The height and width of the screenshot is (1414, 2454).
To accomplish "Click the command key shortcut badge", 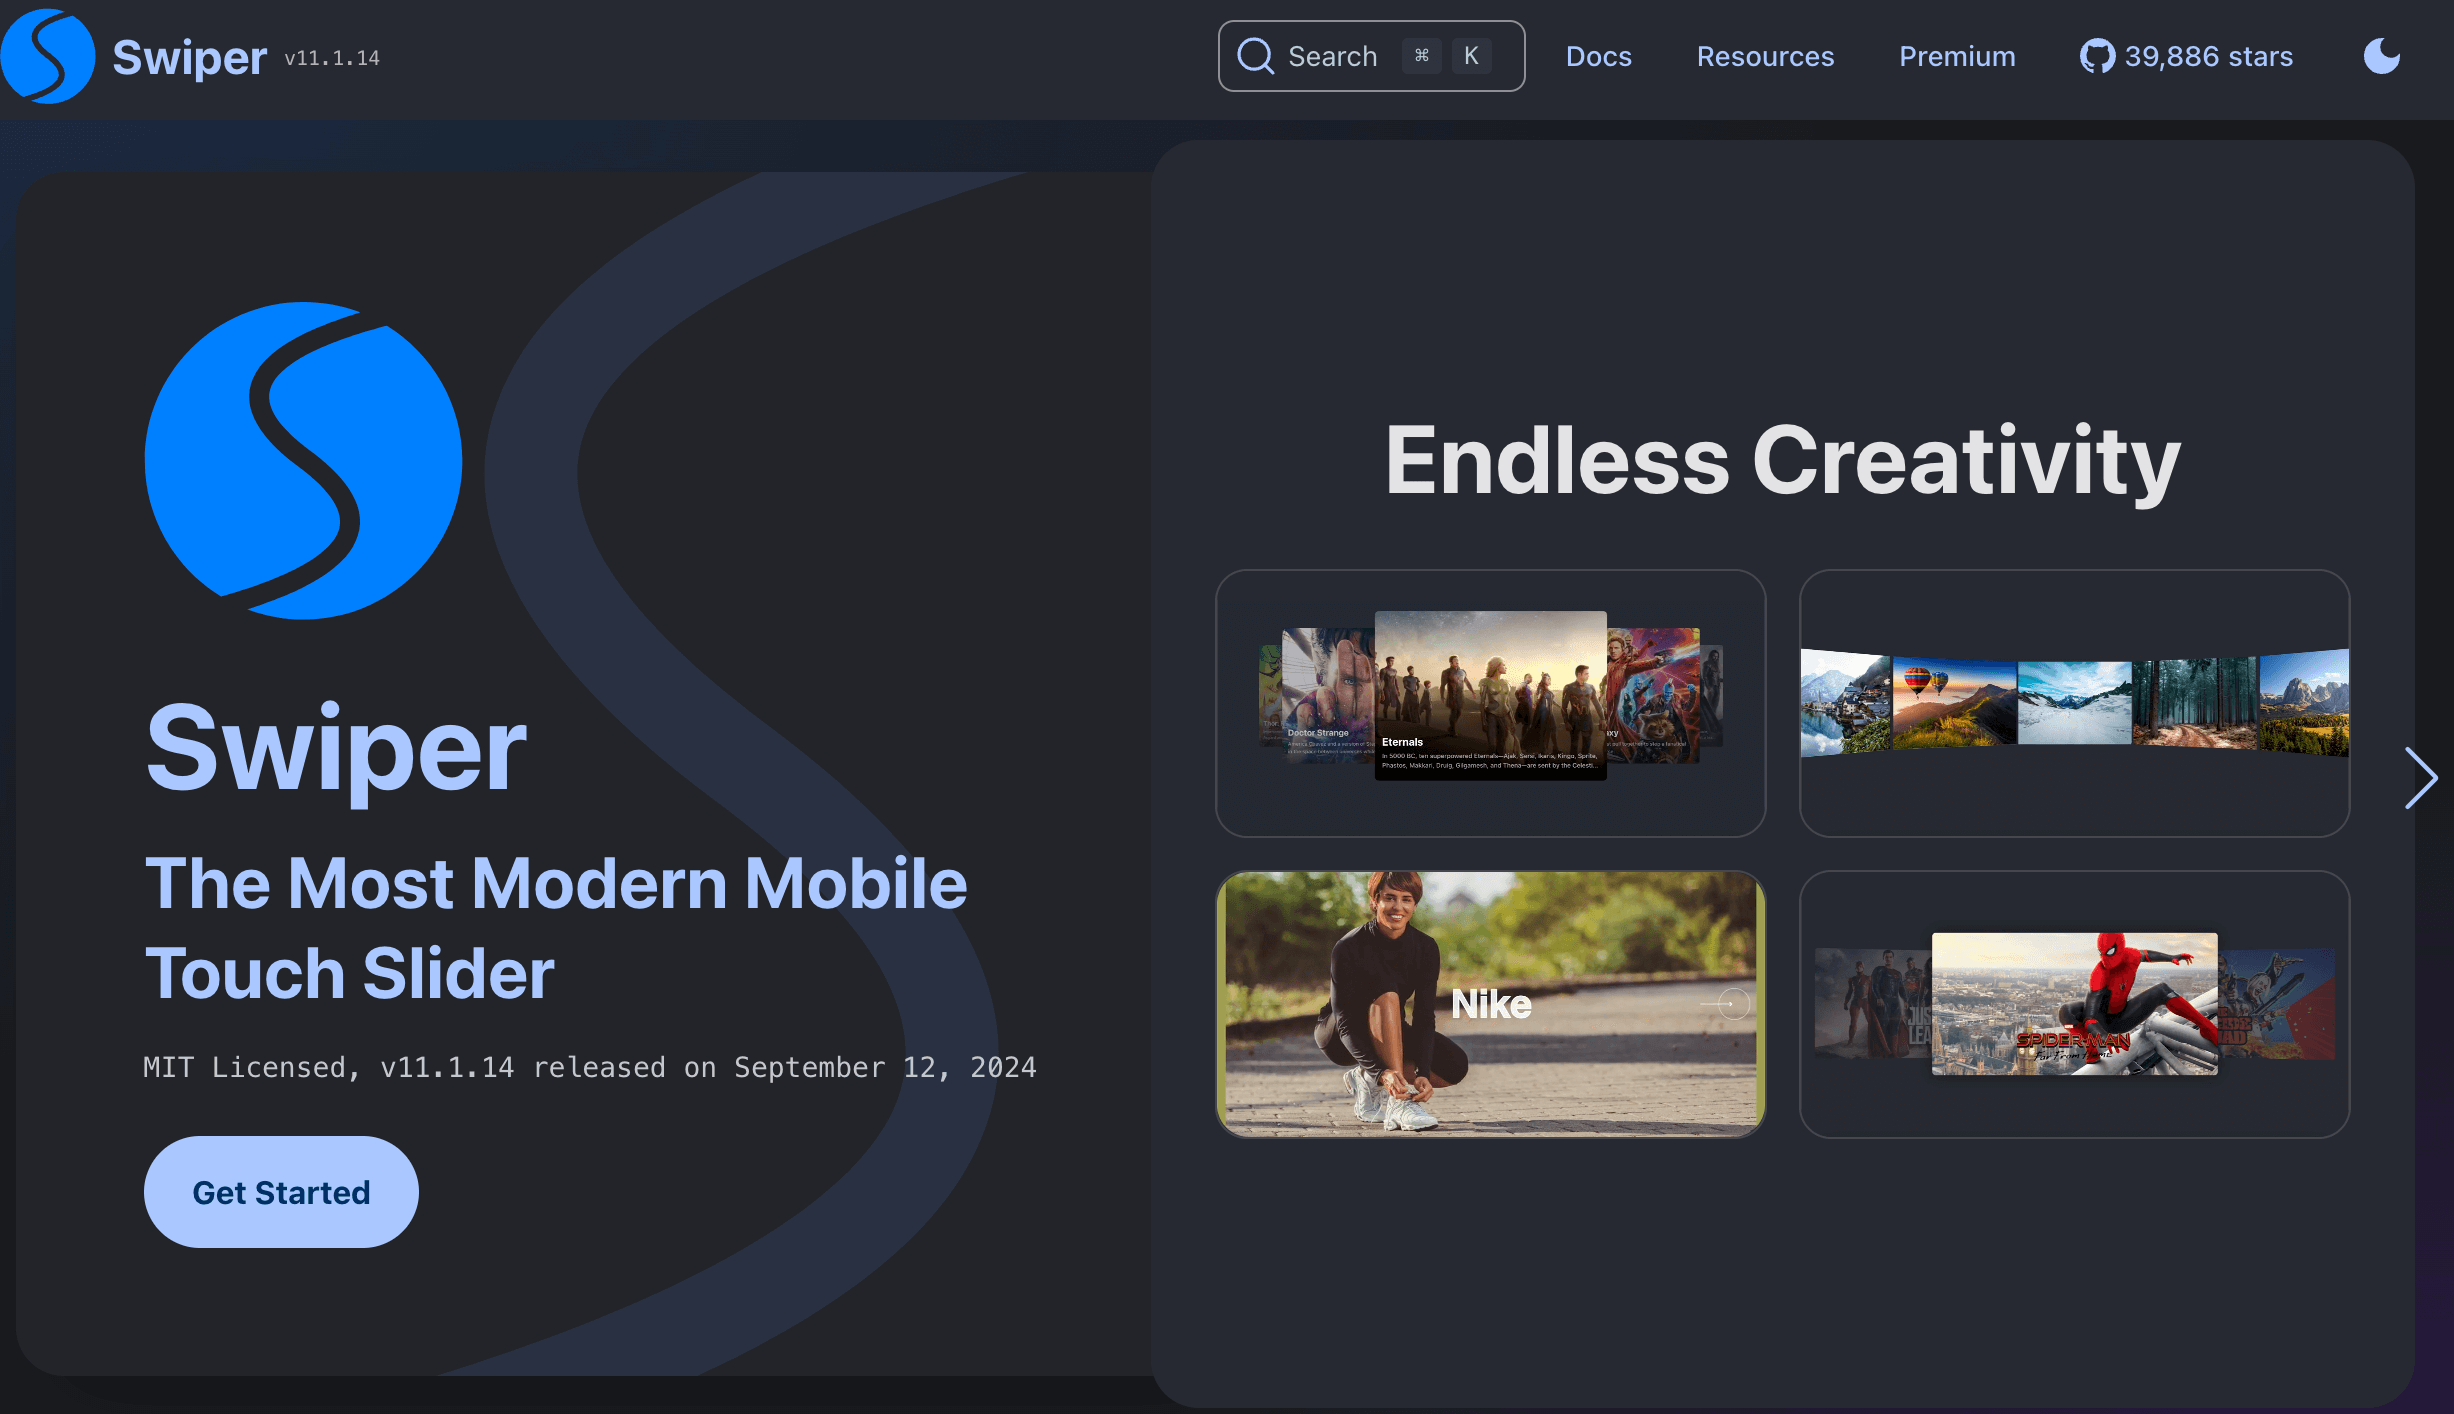I will 1421,56.
